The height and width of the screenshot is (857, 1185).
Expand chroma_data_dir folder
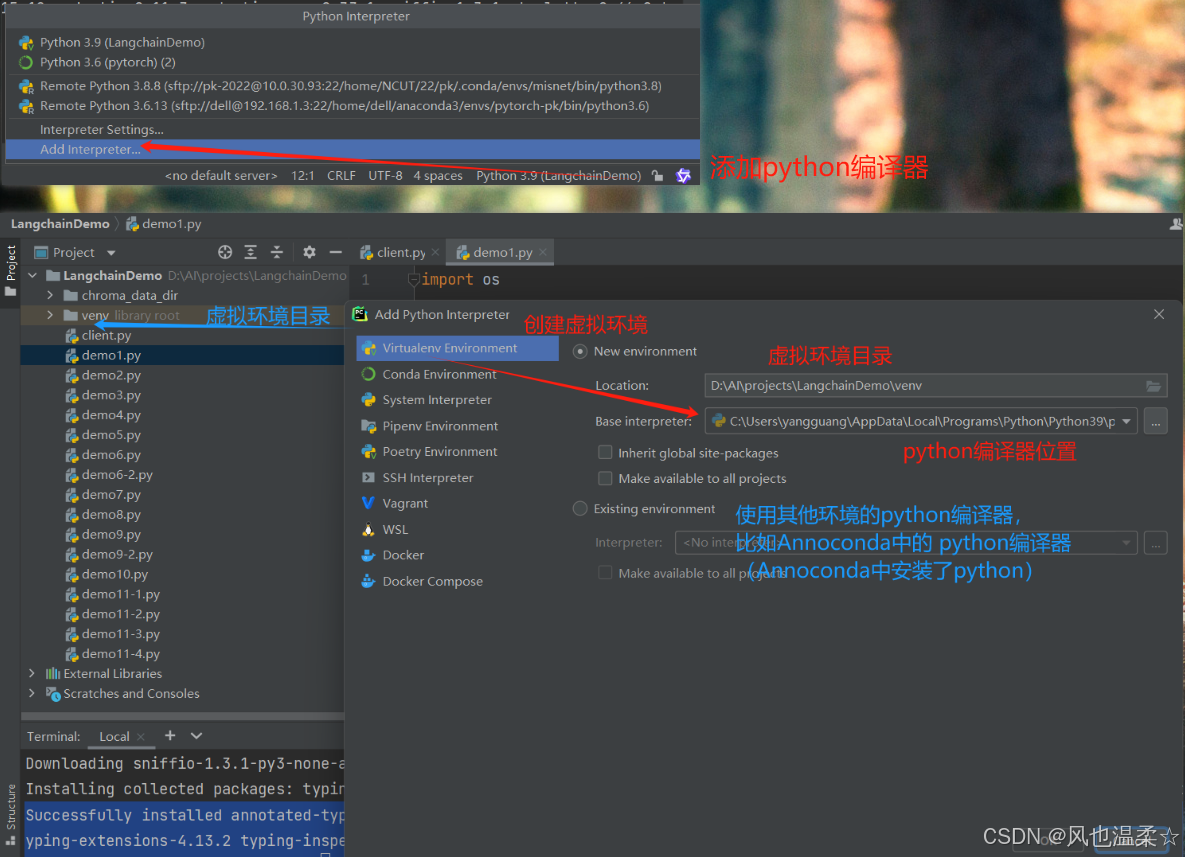point(50,295)
